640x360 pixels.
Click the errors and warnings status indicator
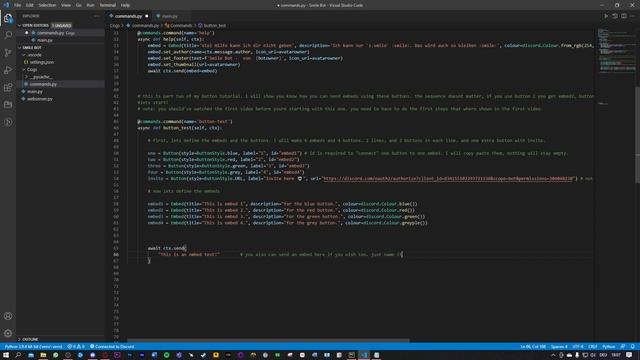pos(76,347)
